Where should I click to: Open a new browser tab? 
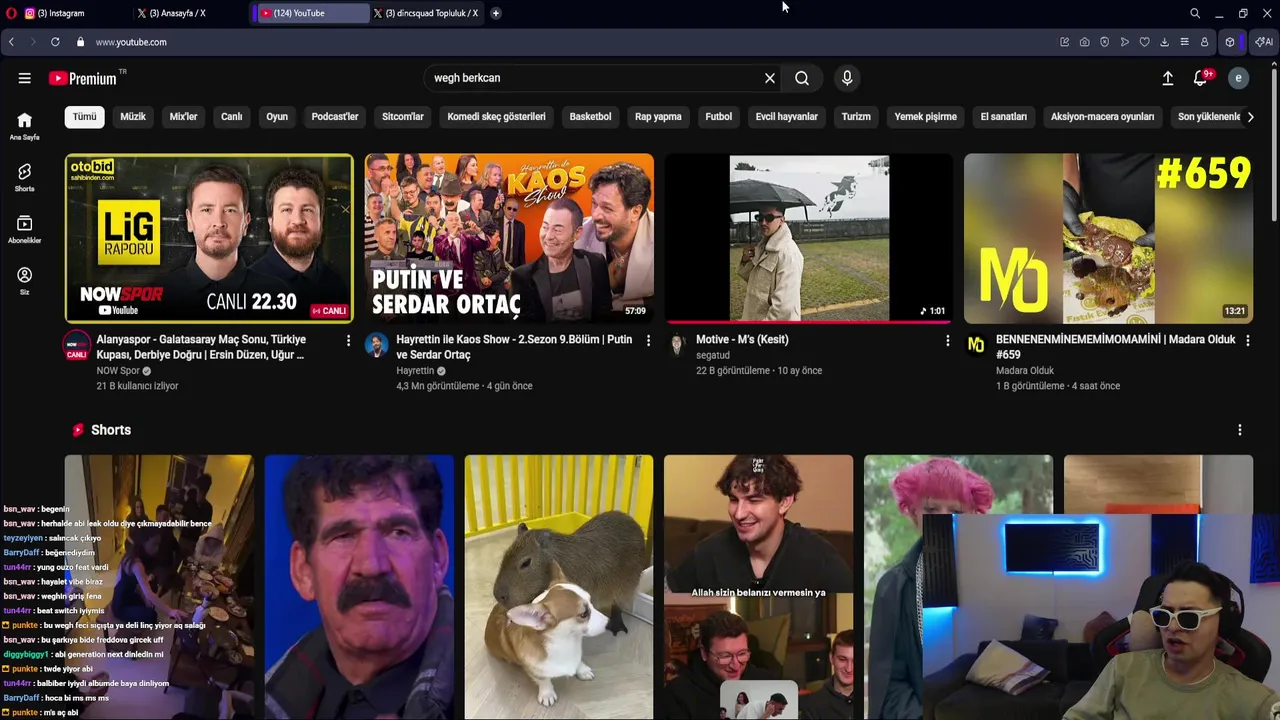496,13
